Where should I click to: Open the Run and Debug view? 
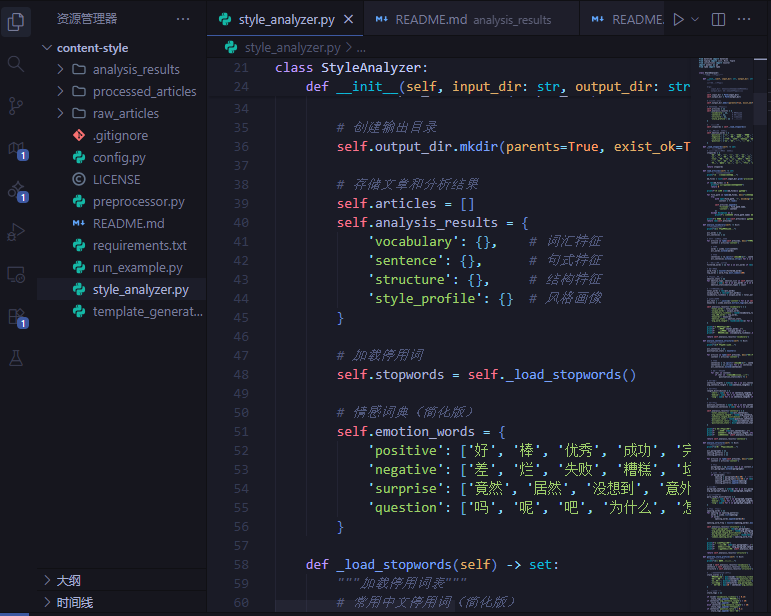(x=16, y=231)
